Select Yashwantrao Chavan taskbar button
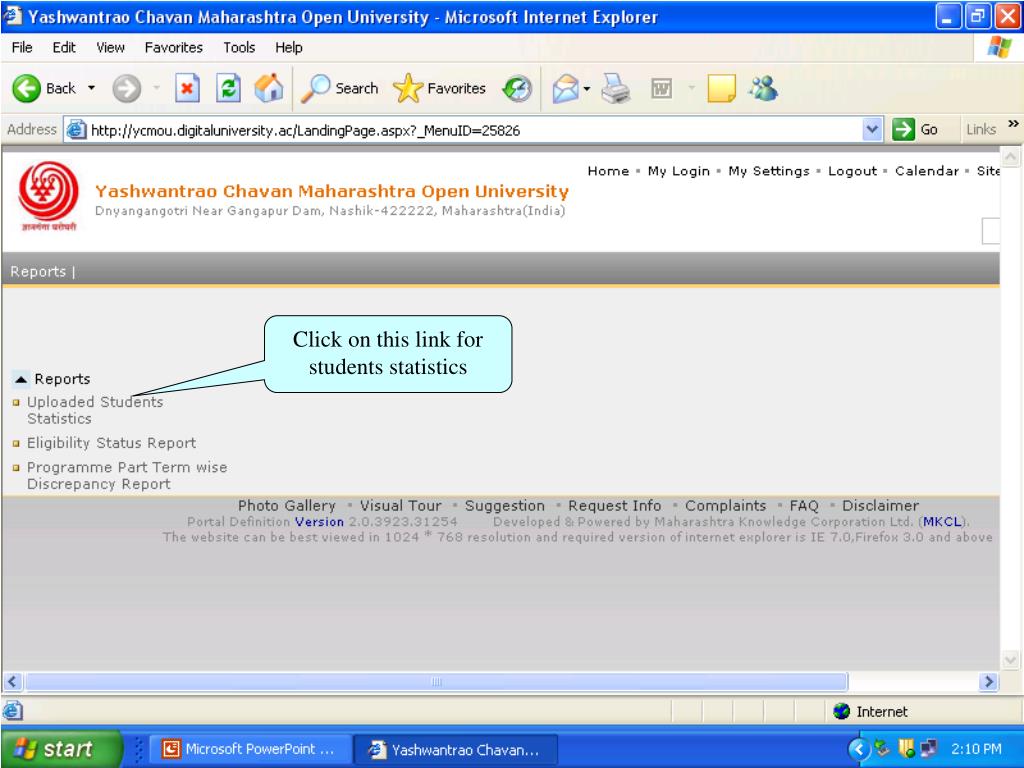 [456, 749]
